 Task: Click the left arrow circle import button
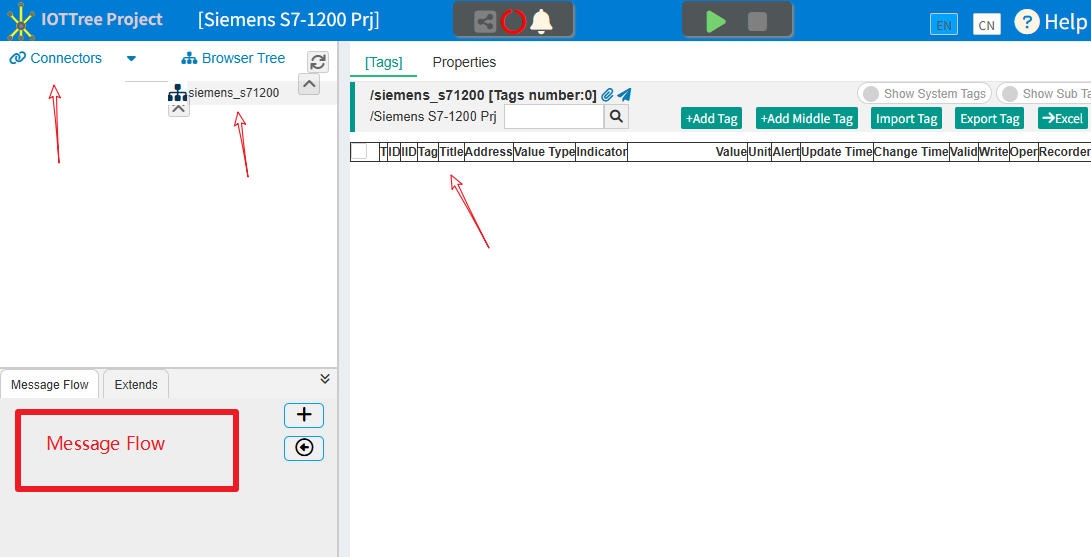pos(304,448)
